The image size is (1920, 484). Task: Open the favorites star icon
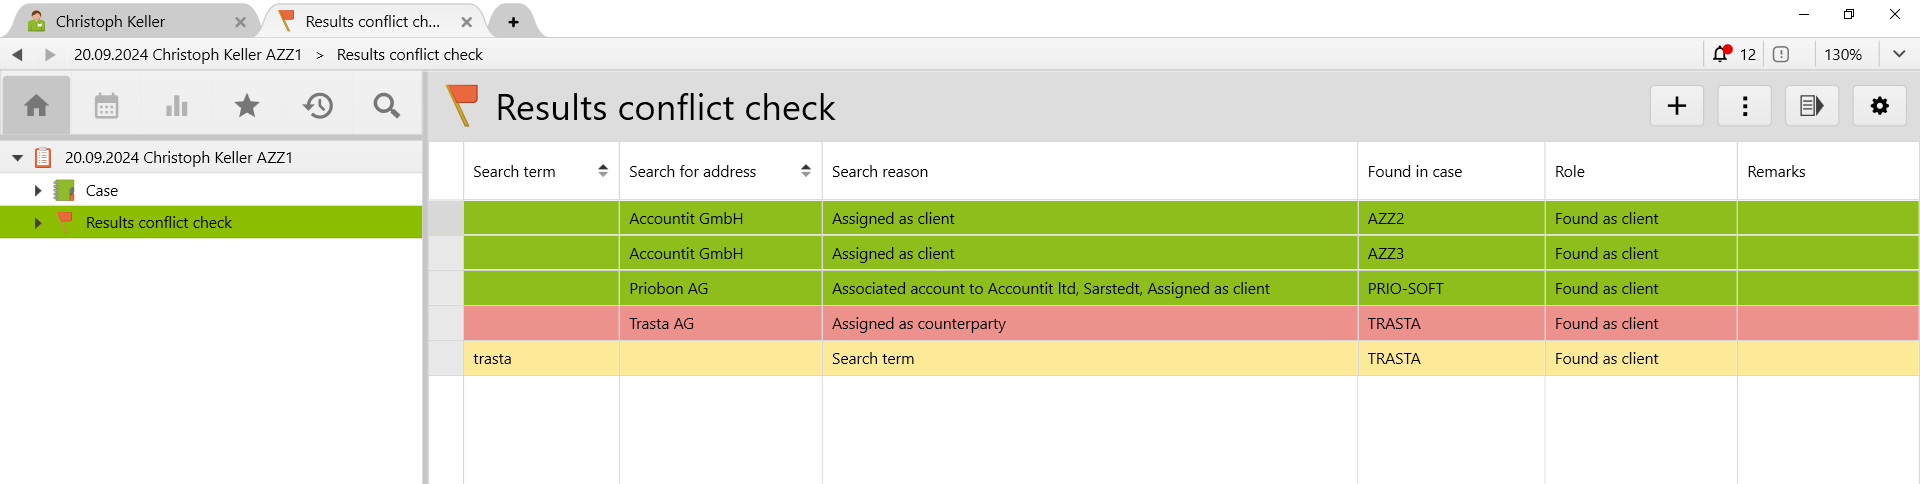247,105
